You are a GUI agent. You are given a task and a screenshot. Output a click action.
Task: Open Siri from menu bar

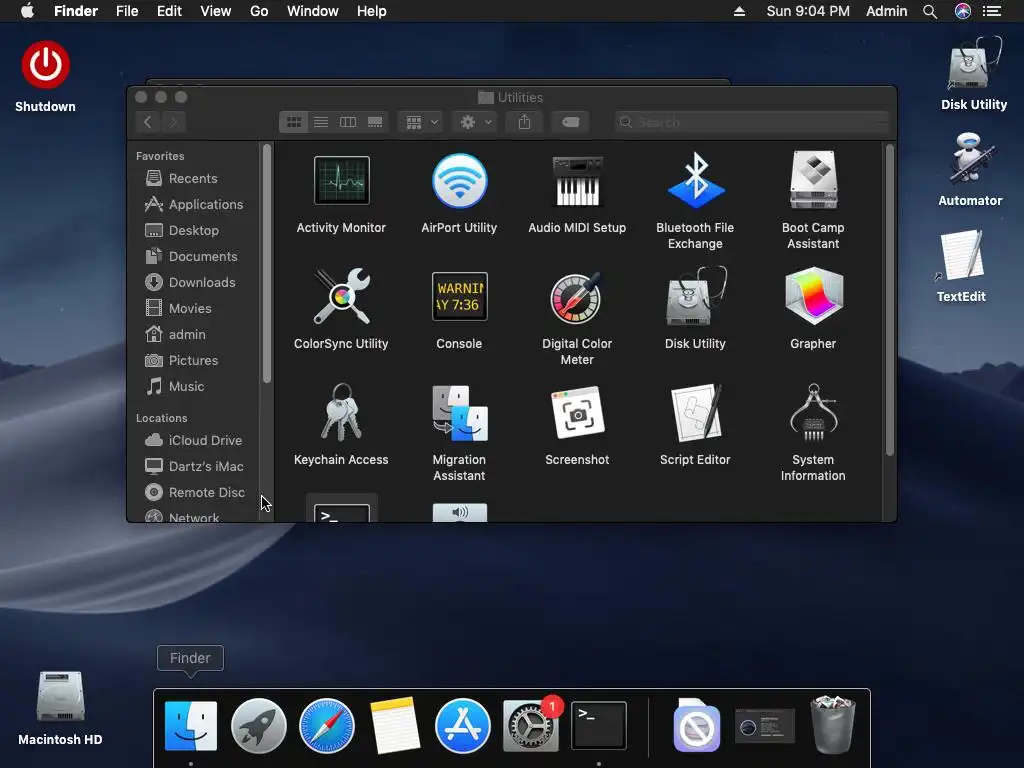point(963,11)
